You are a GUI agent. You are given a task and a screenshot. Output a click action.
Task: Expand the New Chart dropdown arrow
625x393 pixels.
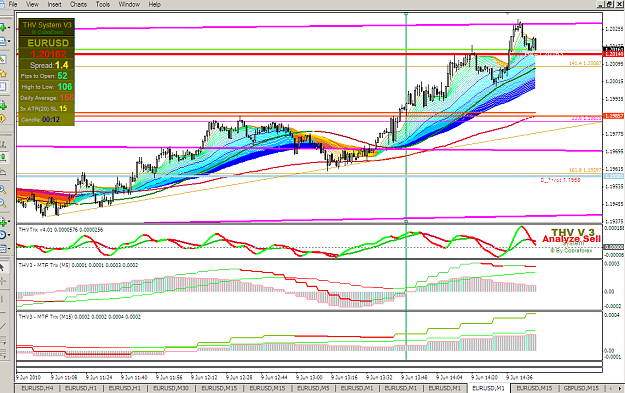9,28
